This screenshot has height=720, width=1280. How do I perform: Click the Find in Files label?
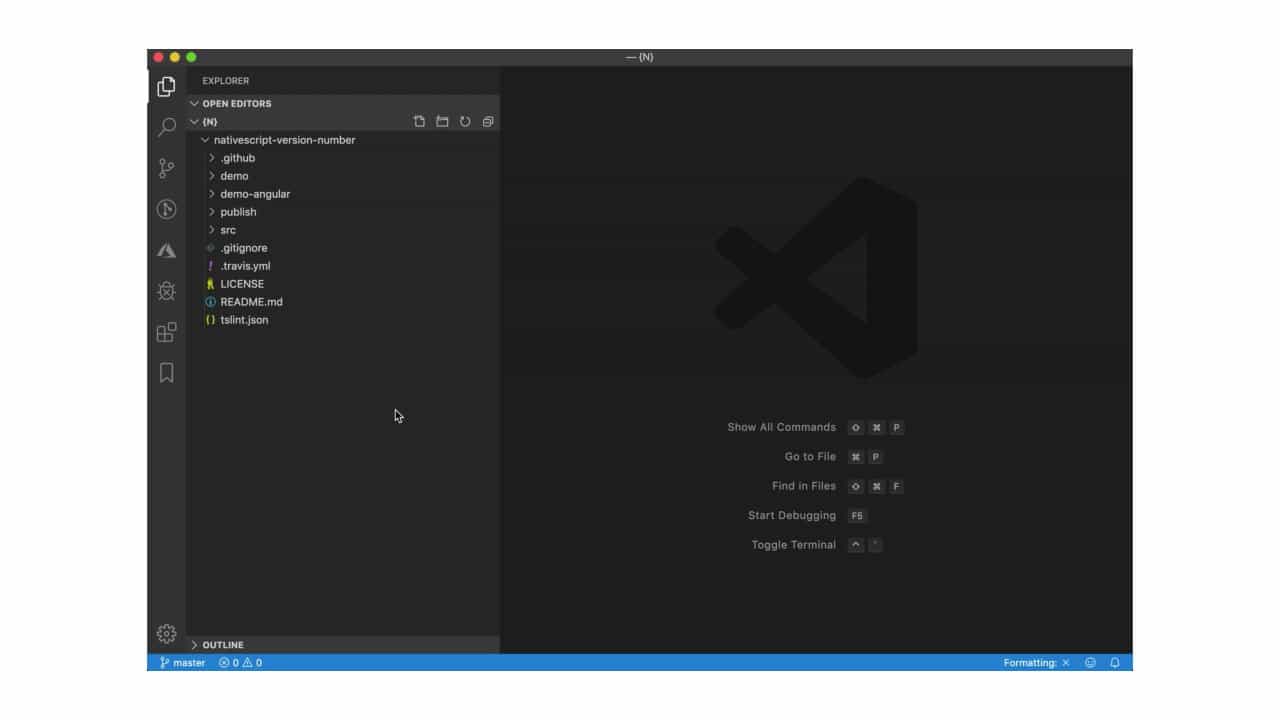tap(804, 486)
